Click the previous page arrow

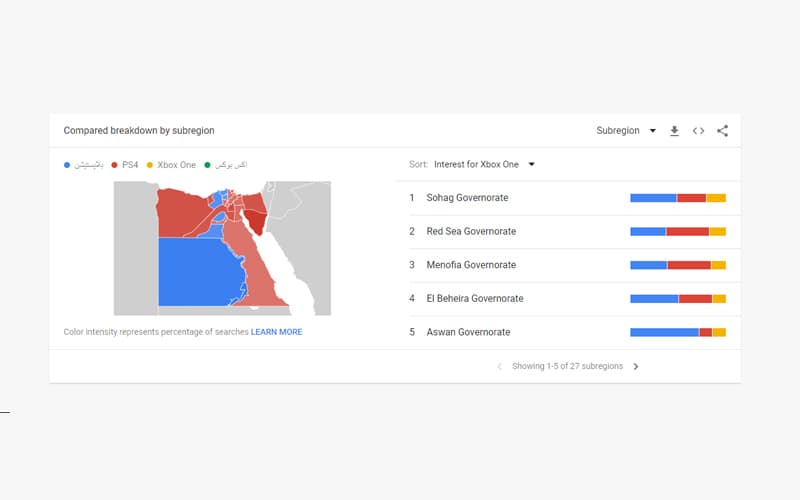coord(500,366)
